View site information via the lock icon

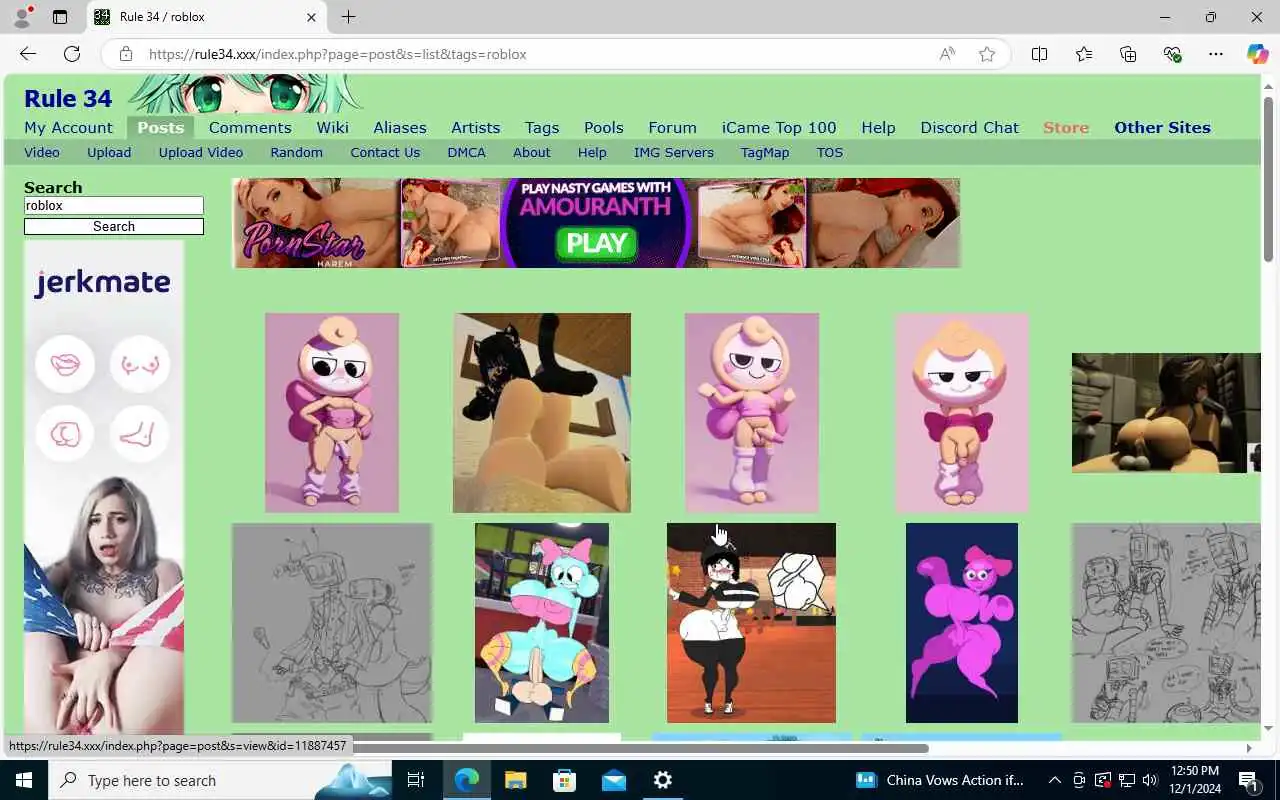(126, 54)
